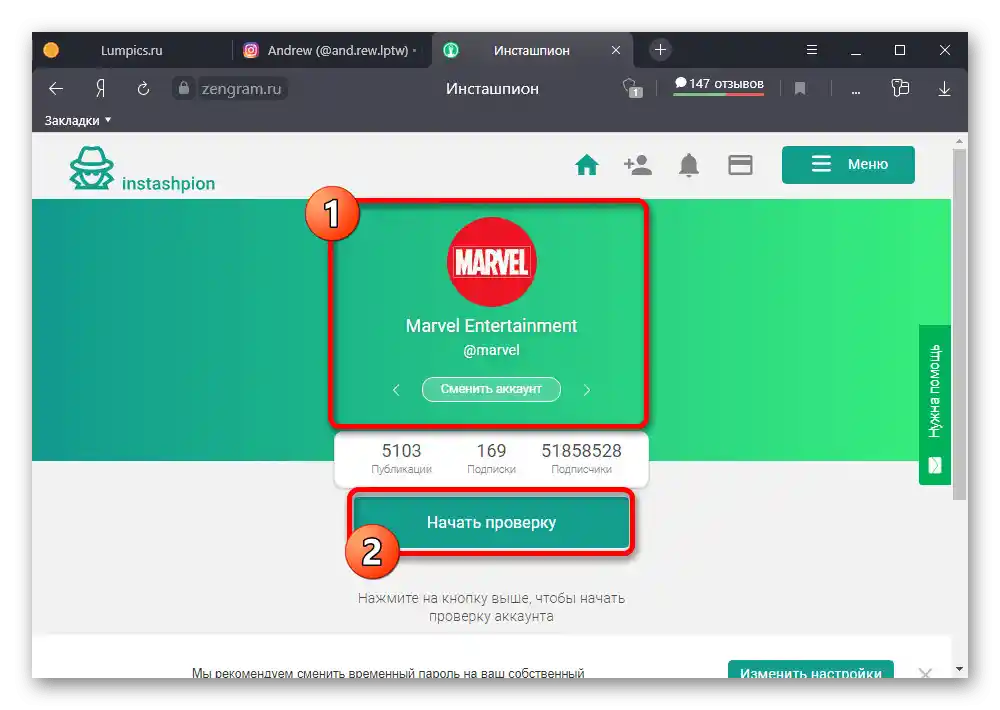Screen dimensions: 1000x710
Task: Go back using the browser back arrow
Action: tap(55, 88)
